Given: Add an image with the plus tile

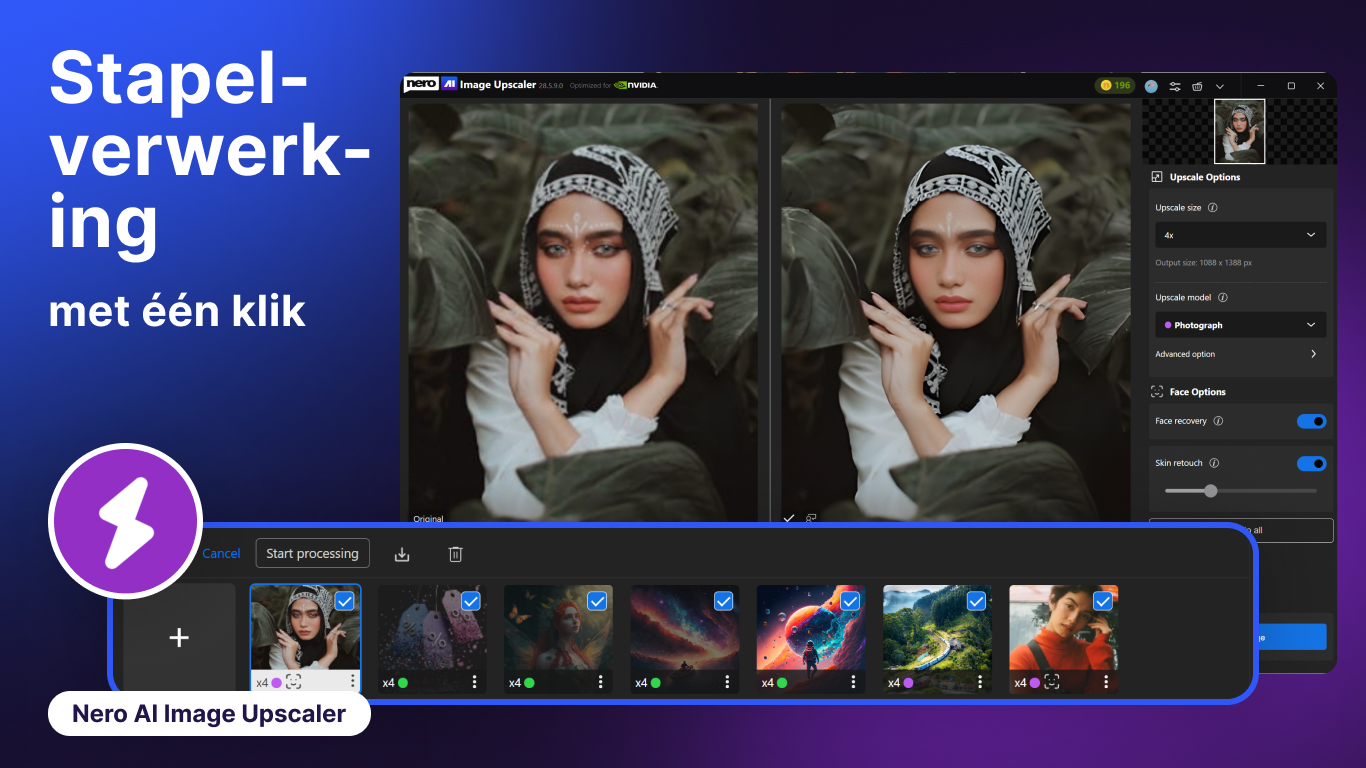Looking at the screenshot, I should (179, 637).
